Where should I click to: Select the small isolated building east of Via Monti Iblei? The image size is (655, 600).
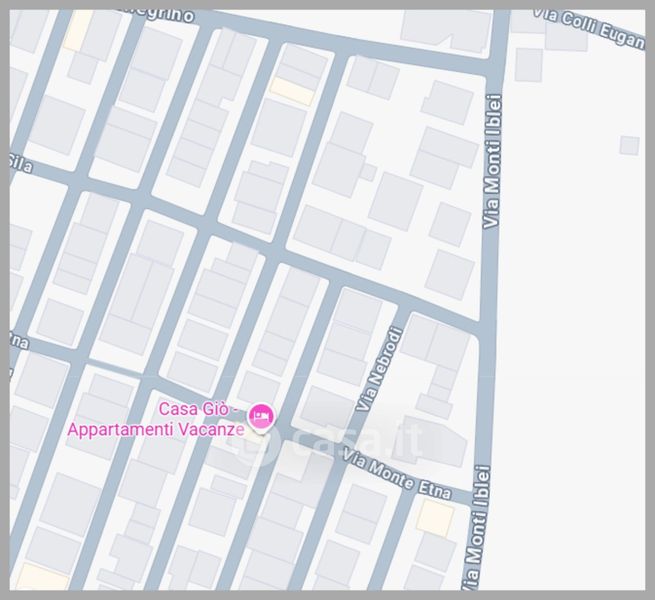[x=630, y=146]
